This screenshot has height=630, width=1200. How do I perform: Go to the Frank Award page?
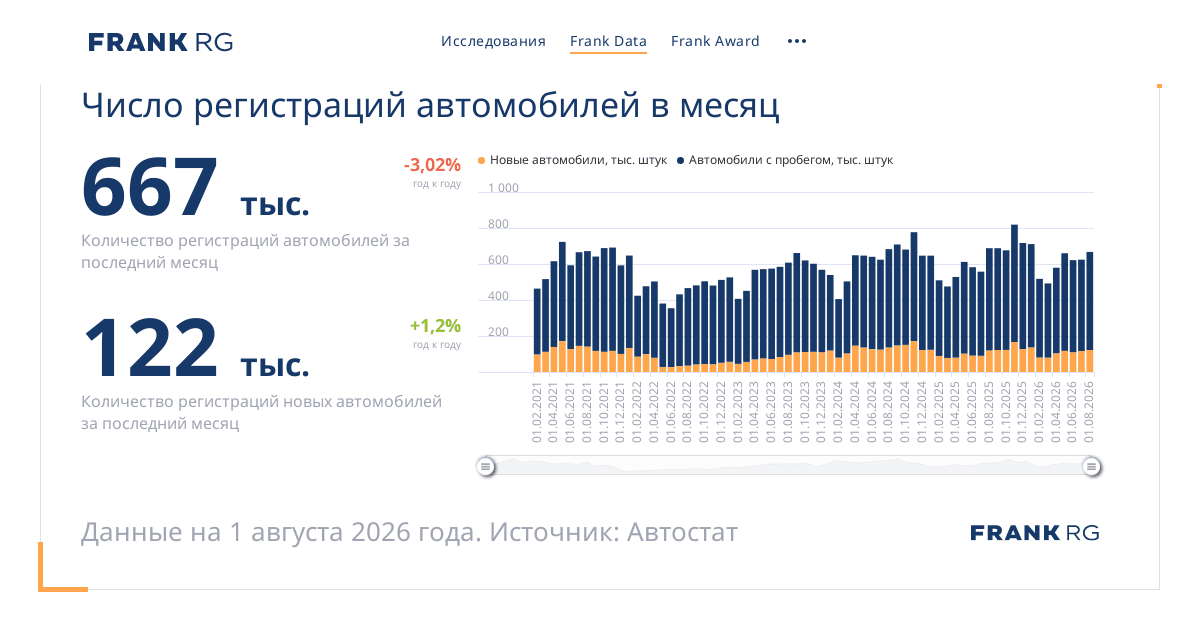[x=715, y=41]
